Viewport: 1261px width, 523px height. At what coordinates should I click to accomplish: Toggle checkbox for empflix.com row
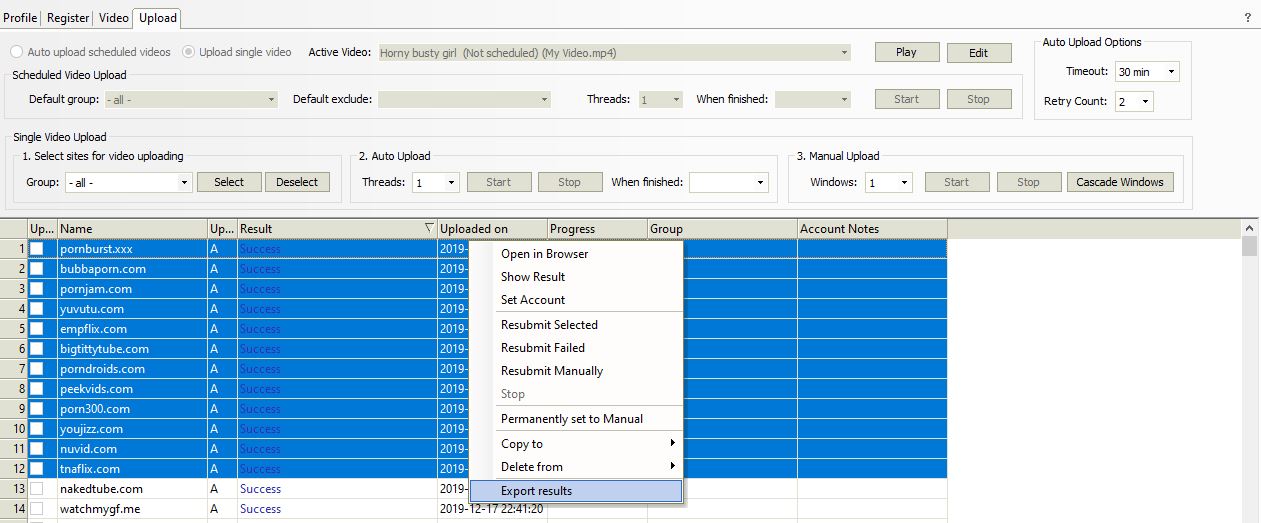[37, 329]
